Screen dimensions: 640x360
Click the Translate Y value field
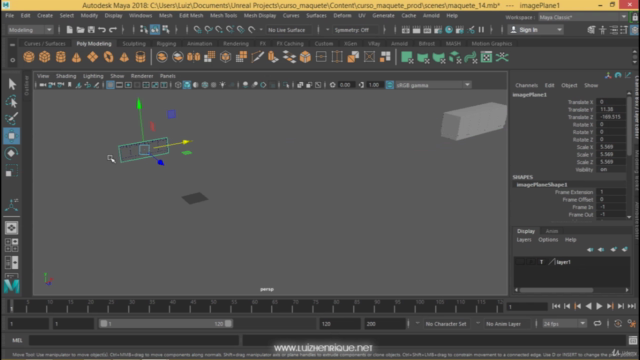(x=610, y=109)
